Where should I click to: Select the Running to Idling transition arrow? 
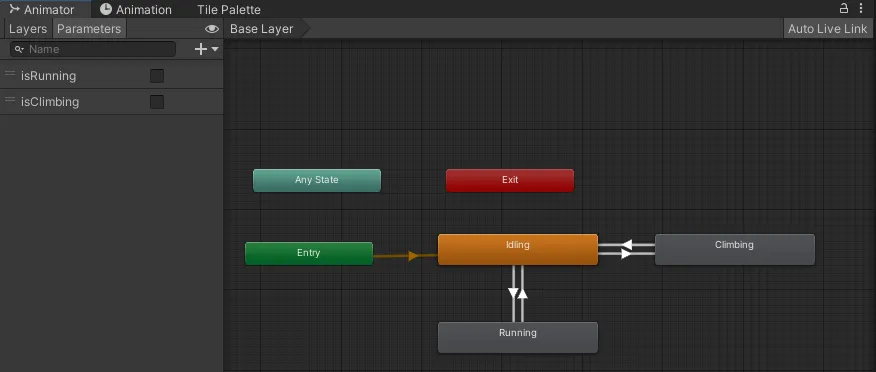[x=522, y=293]
